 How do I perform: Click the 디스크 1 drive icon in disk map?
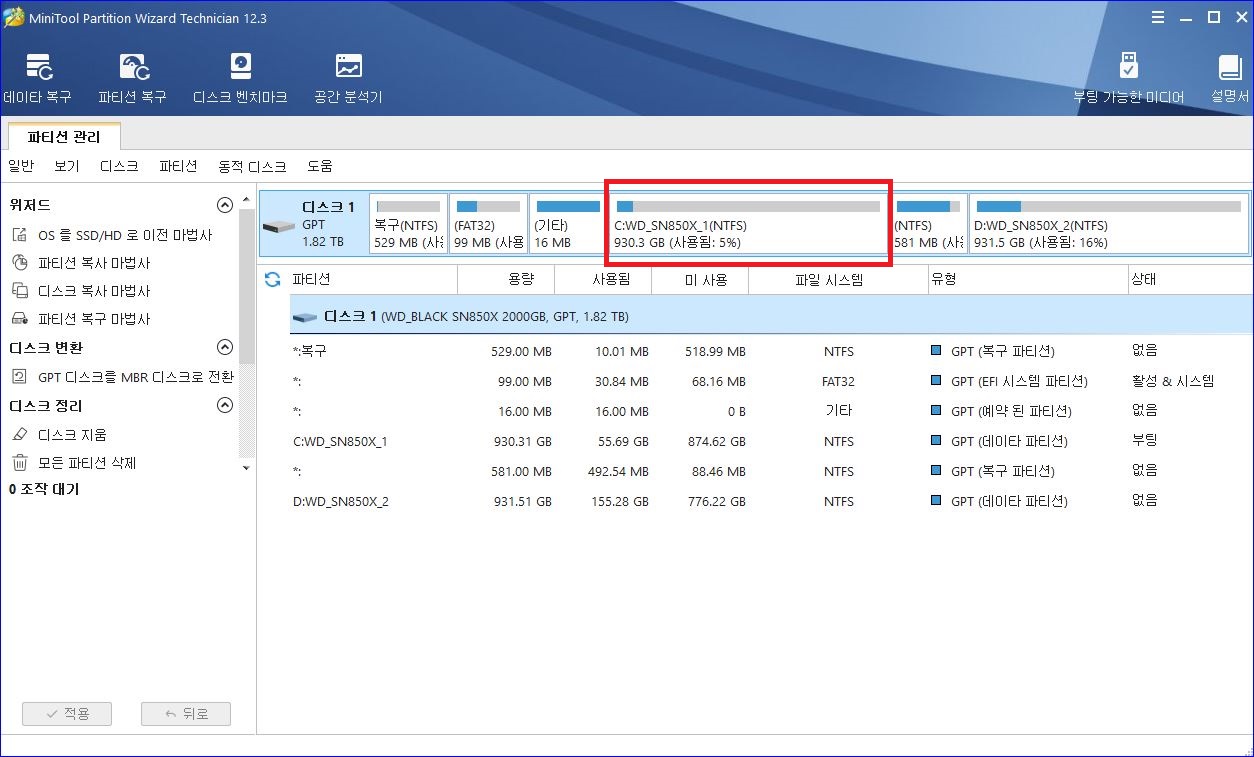(279, 225)
